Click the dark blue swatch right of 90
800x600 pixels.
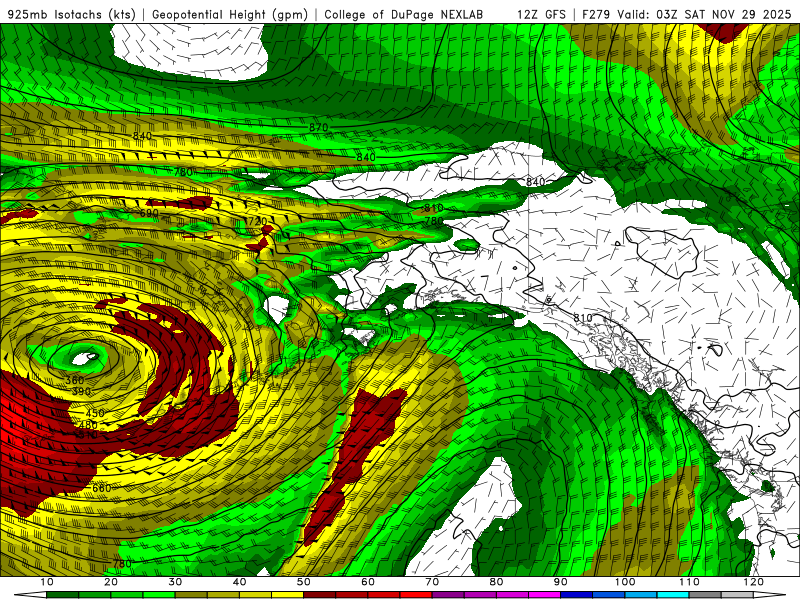pyautogui.click(x=577, y=595)
